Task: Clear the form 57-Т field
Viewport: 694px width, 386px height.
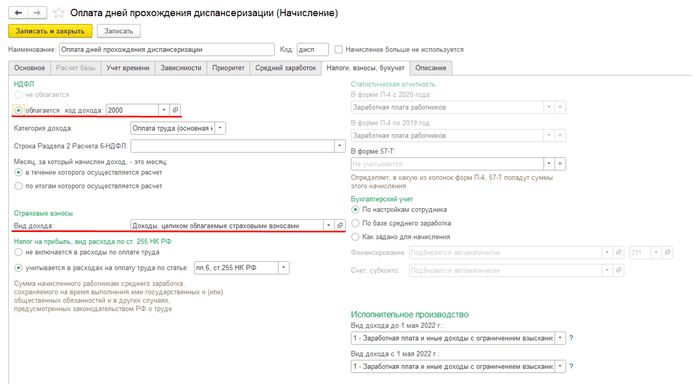Action: tap(560, 164)
